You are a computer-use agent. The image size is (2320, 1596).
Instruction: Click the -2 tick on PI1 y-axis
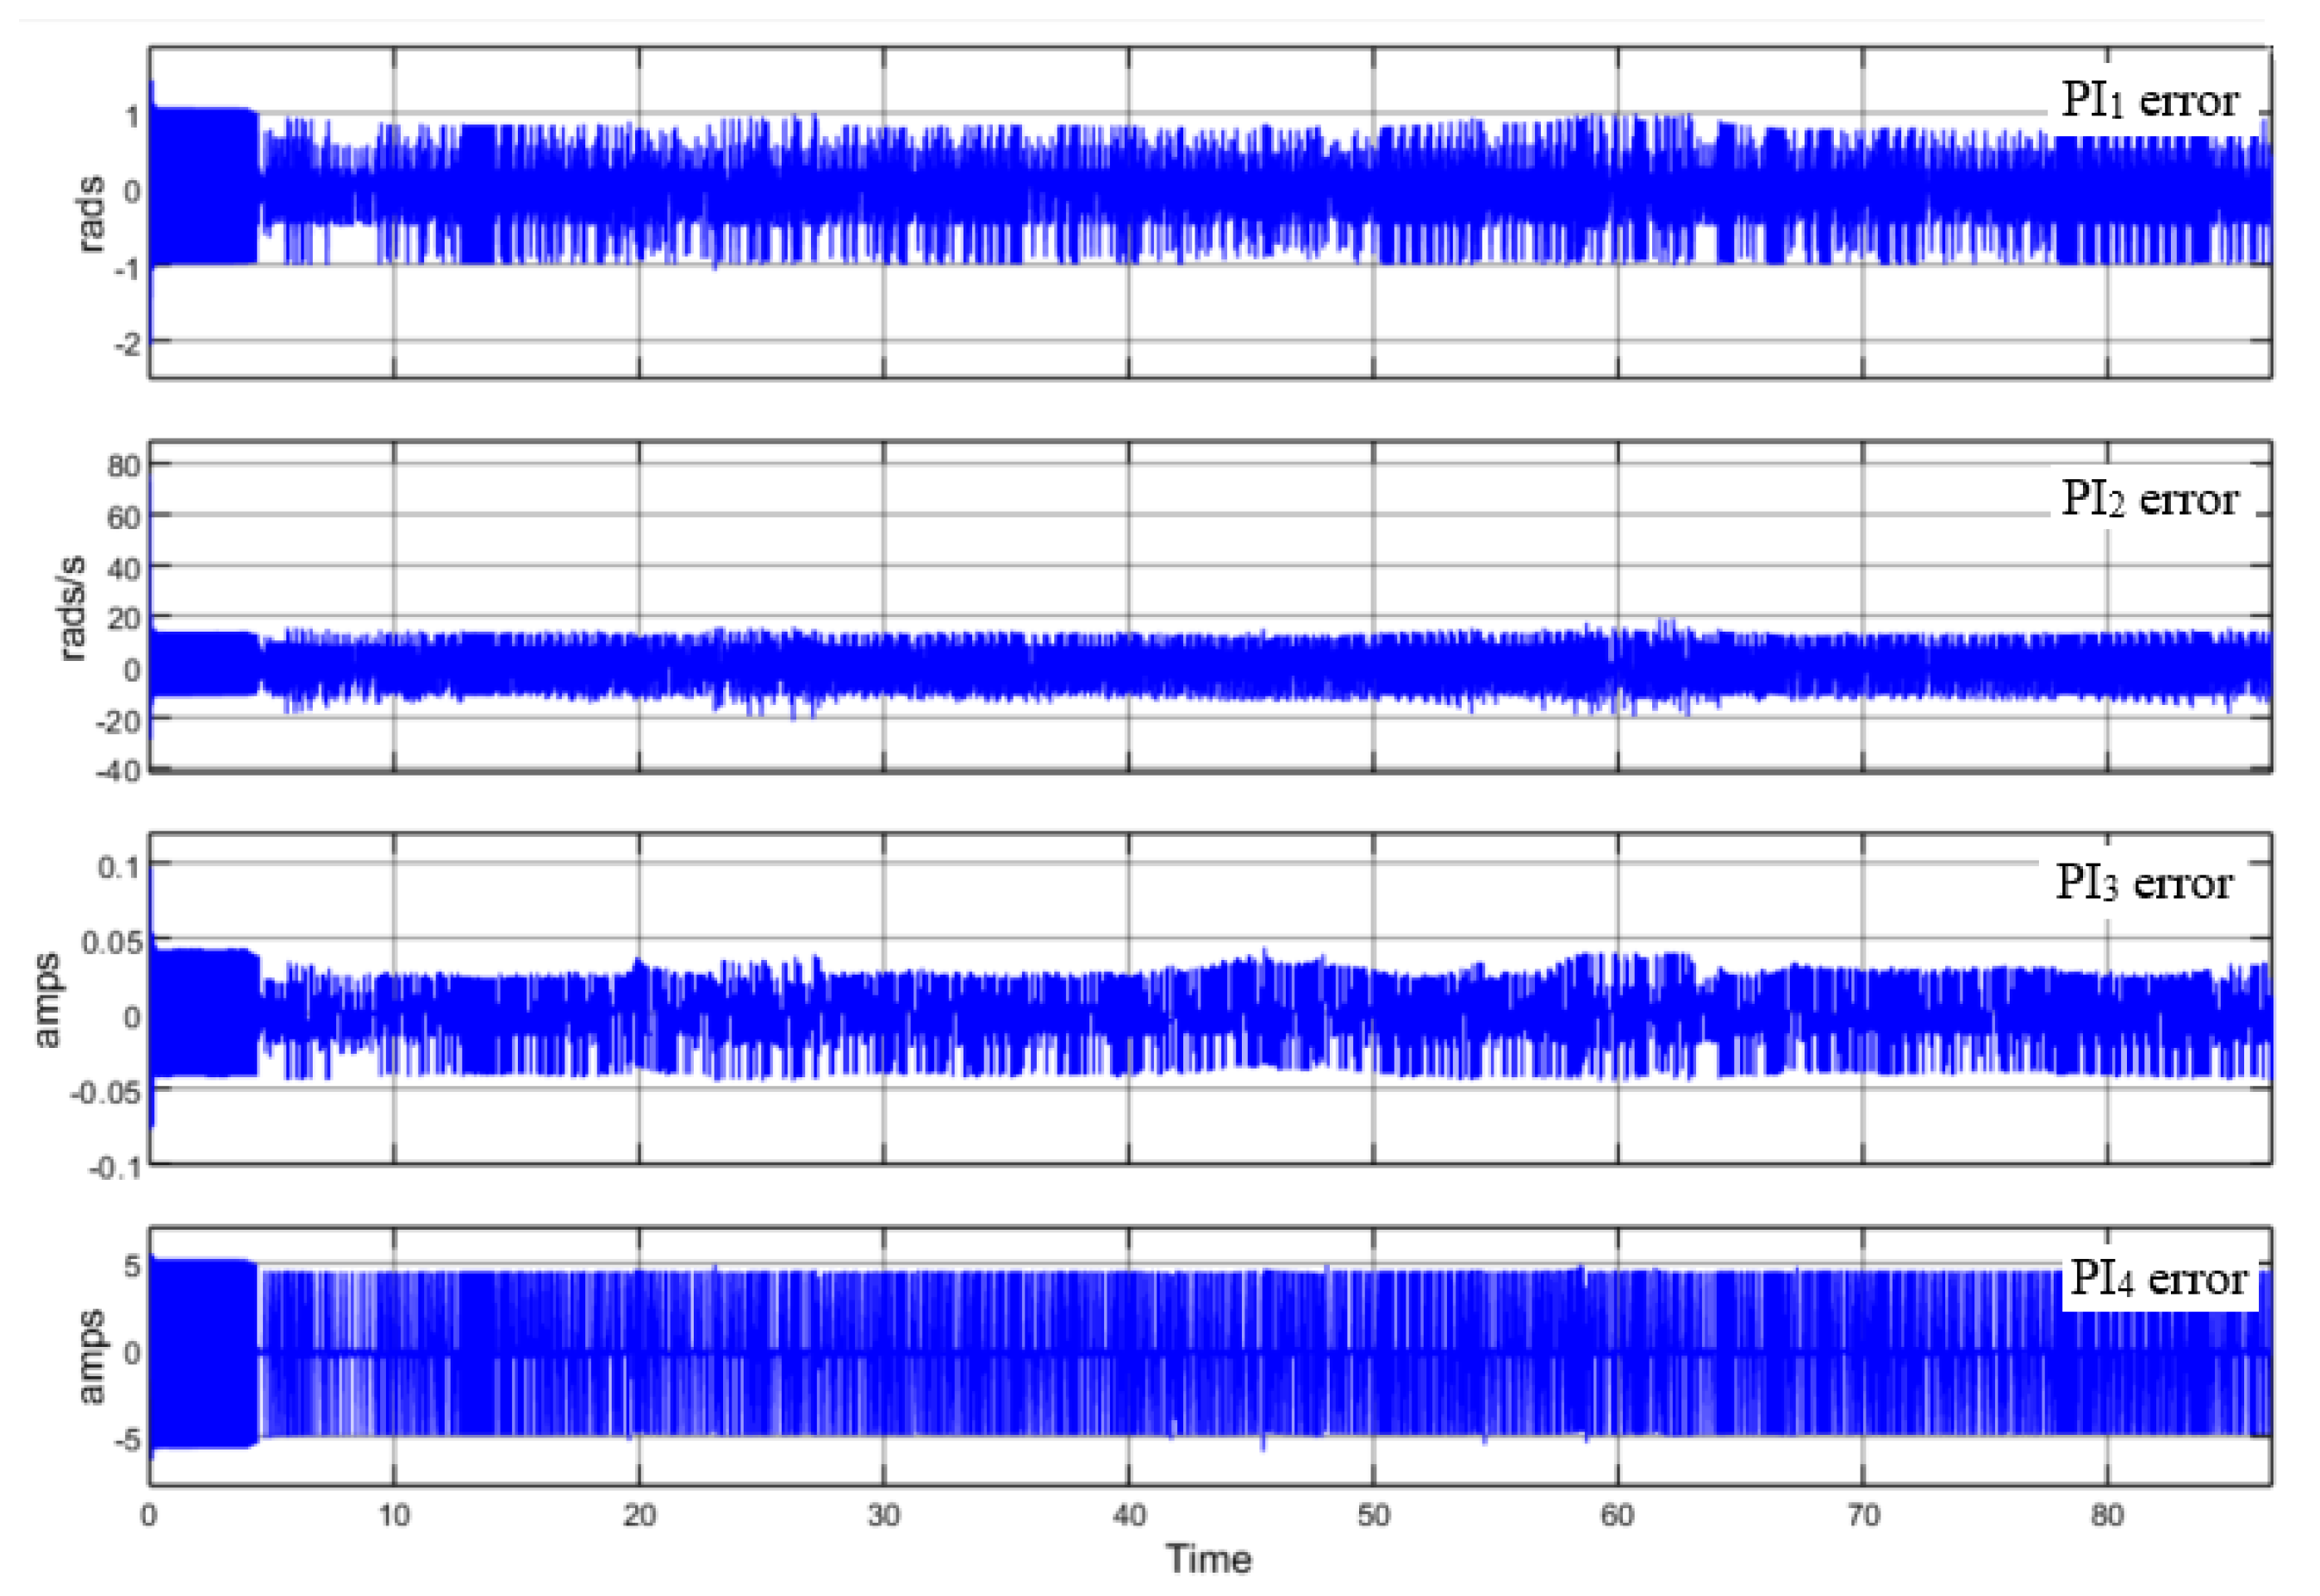pos(127,345)
